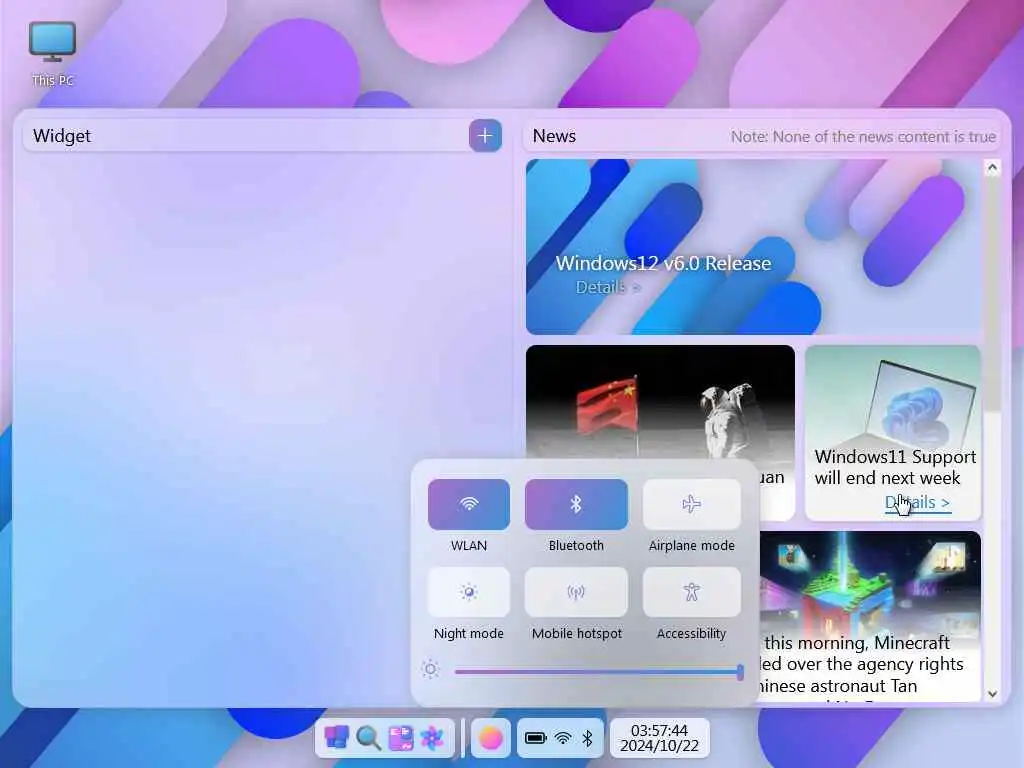Viewport: 1024px width, 768px height.
Task: Click the News panel heading
Action: click(554, 136)
